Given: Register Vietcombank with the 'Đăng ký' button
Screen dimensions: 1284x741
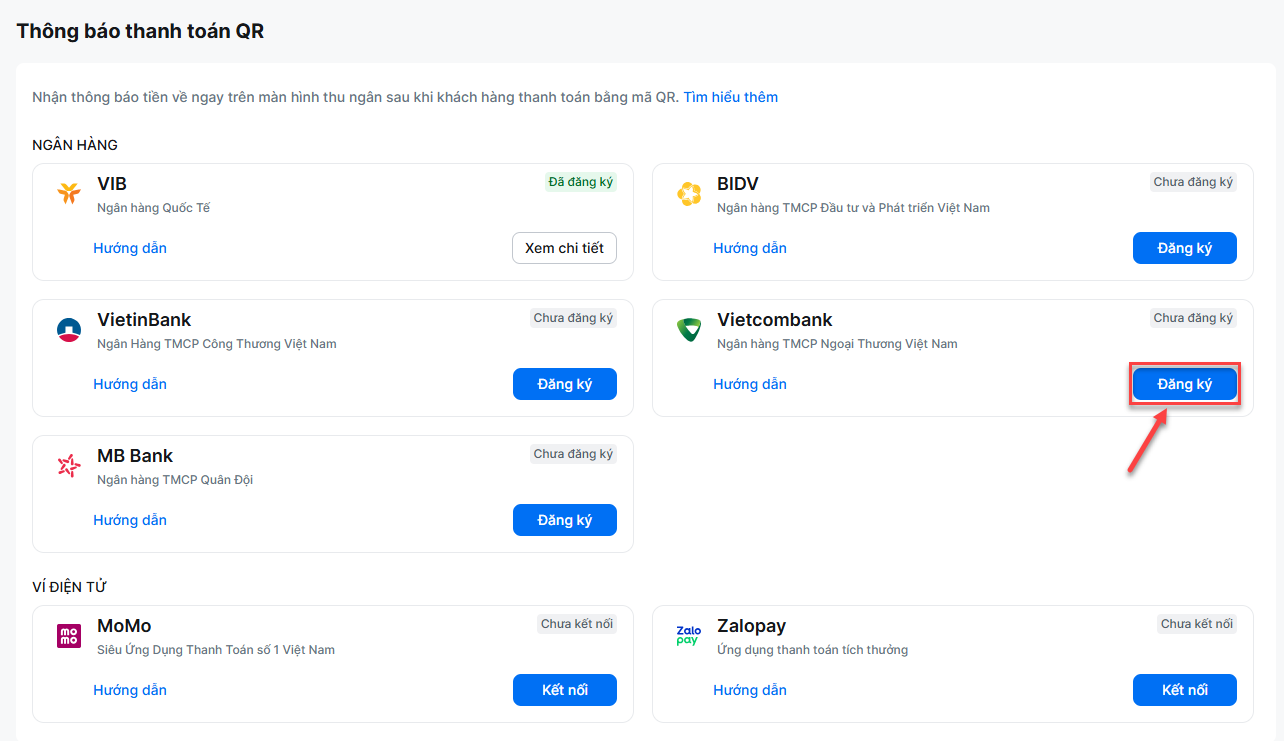Looking at the screenshot, I should pyautogui.click(x=1185, y=384).
